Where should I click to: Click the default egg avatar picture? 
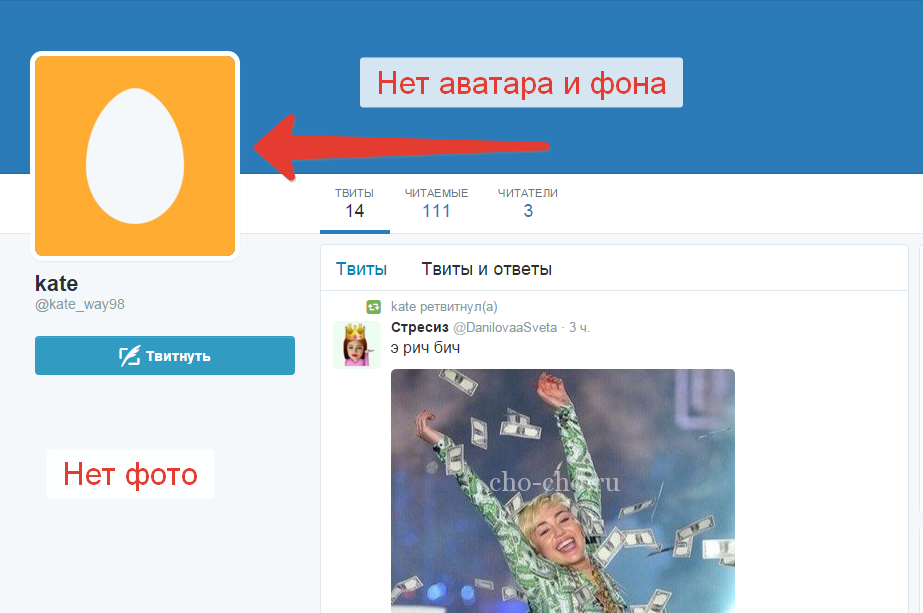pyautogui.click(x=135, y=155)
